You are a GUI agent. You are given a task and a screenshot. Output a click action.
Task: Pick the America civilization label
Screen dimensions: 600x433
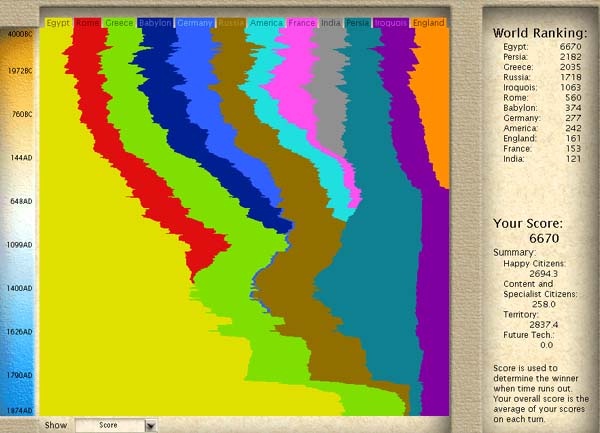click(265, 22)
